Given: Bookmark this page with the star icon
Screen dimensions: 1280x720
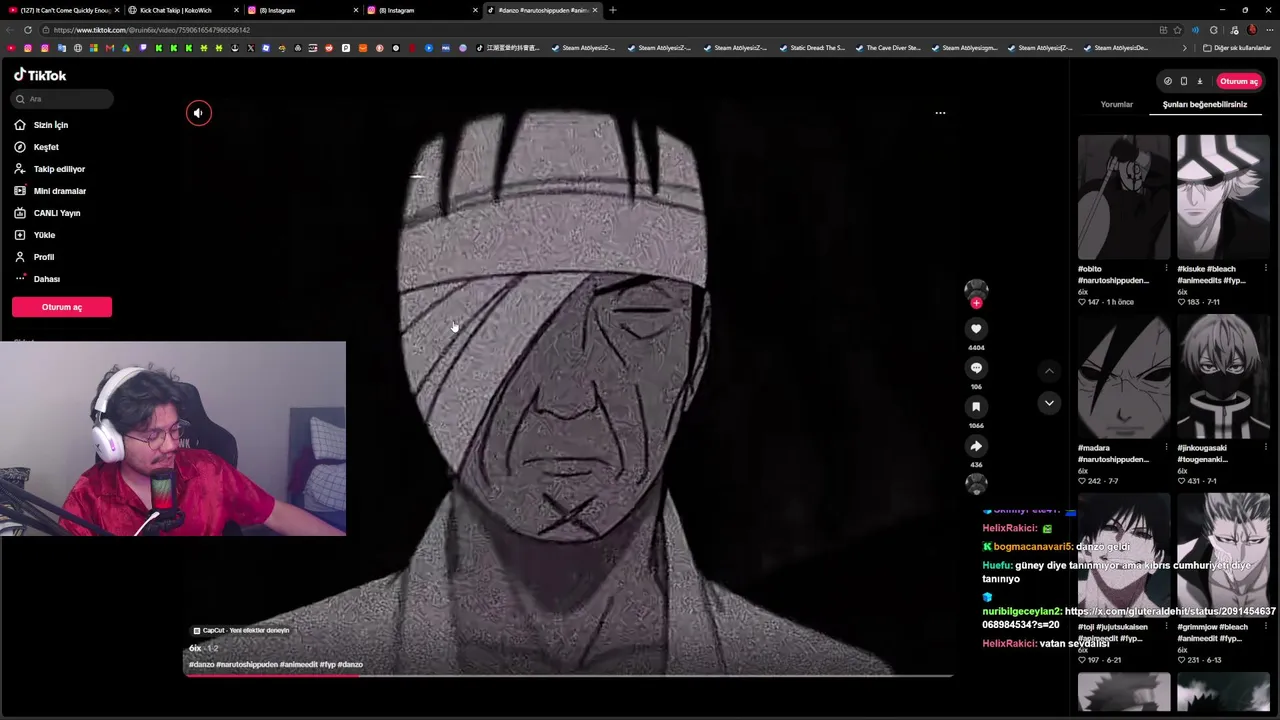Looking at the screenshot, I should tap(1177, 30).
